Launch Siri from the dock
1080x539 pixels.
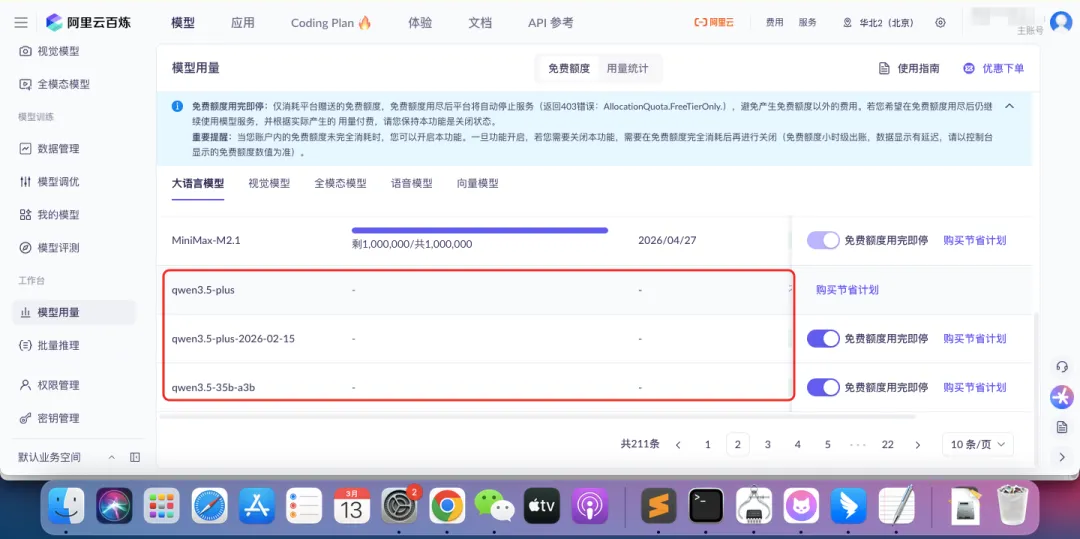click(x=114, y=506)
